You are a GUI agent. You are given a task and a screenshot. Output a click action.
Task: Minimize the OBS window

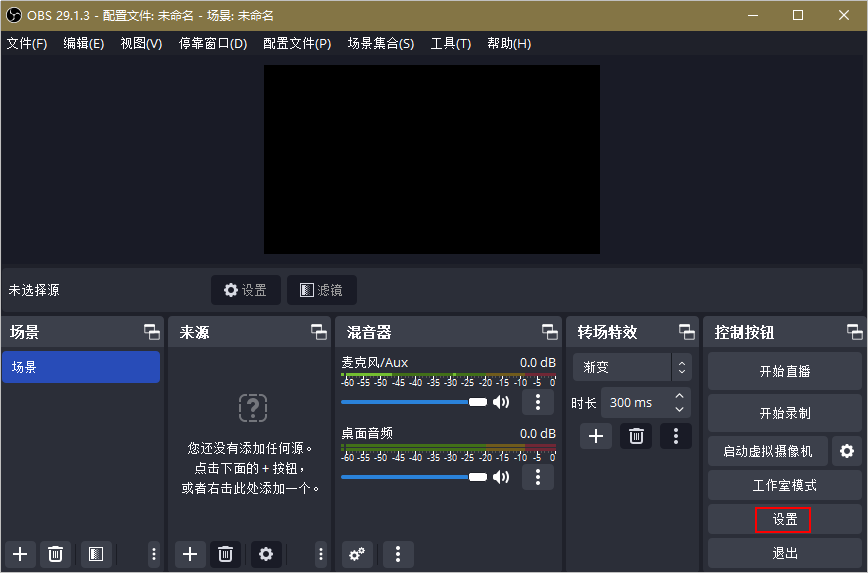(x=753, y=16)
